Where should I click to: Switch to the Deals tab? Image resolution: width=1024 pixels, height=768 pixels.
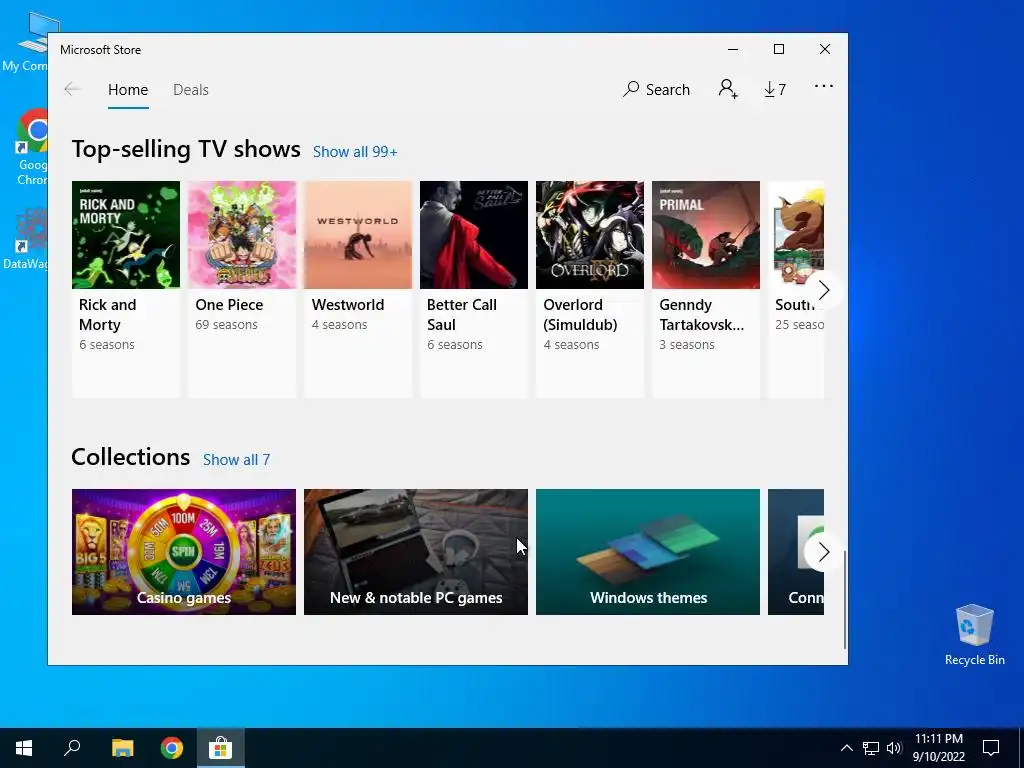pyautogui.click(x=191, y=89)
